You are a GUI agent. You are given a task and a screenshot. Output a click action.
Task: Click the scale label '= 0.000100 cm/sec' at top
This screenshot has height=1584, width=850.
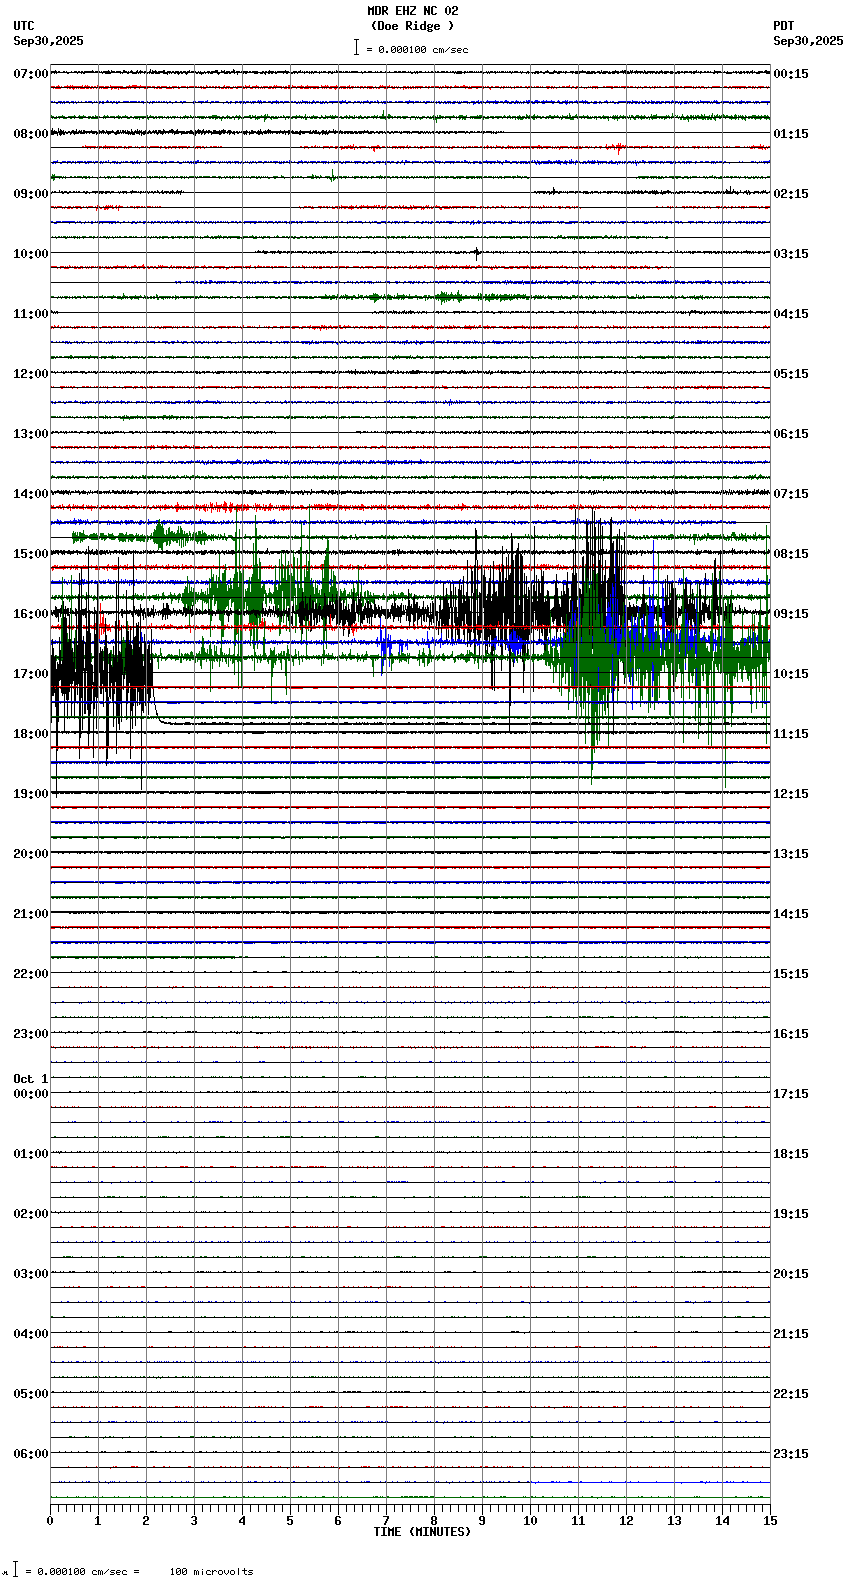point(417,49)
